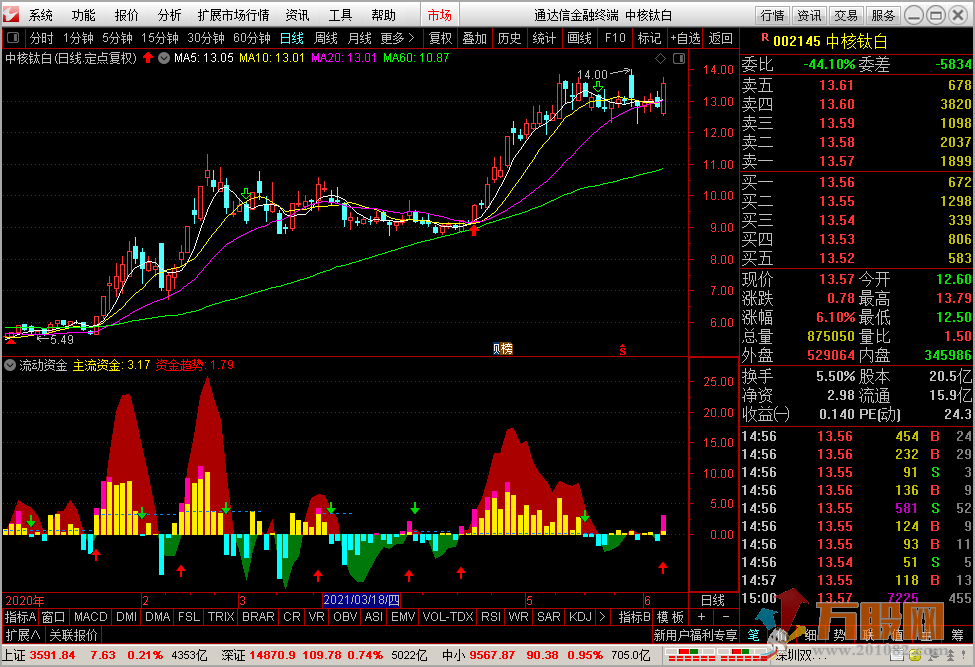Switch indicator to OBV
Image resolution: width=975 pixels, height=667 pixels.
[x=345, y=617]
